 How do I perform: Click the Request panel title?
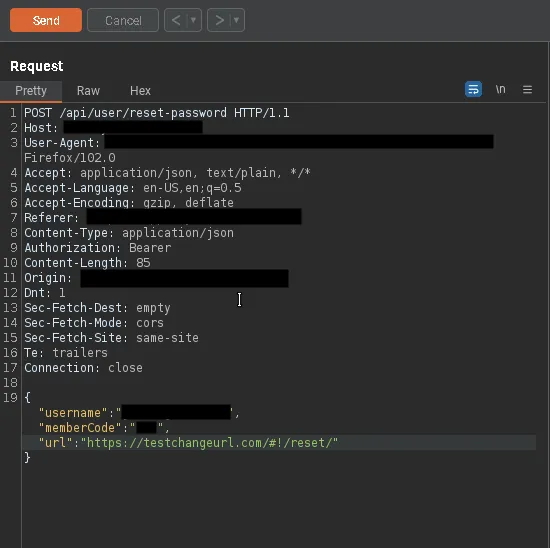click(x=37, y=66)
